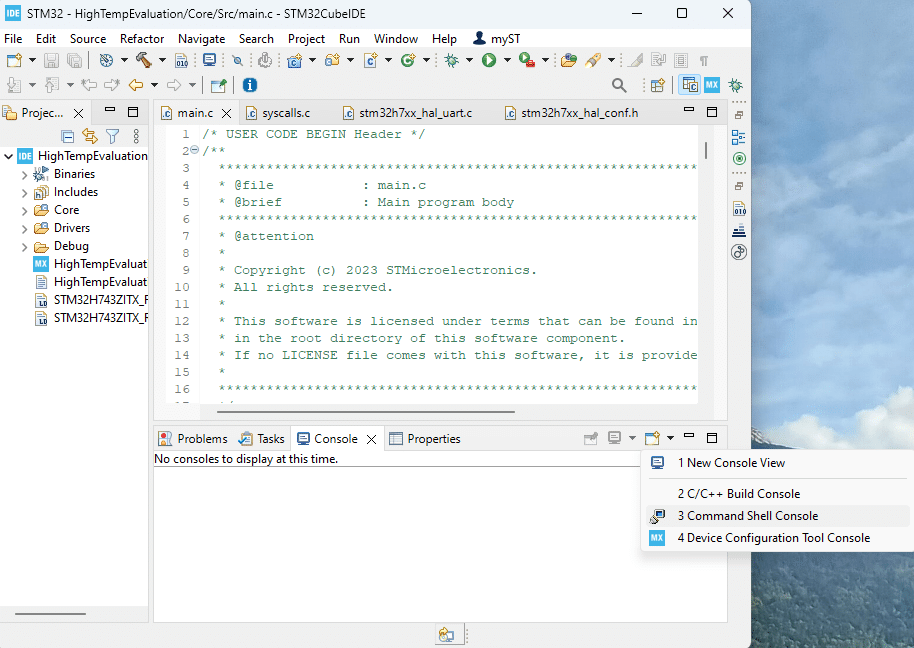Image resolution: width=914 pixels, height=648 pixels.
Task: Close the Console view tab
Action: [371, 439]
